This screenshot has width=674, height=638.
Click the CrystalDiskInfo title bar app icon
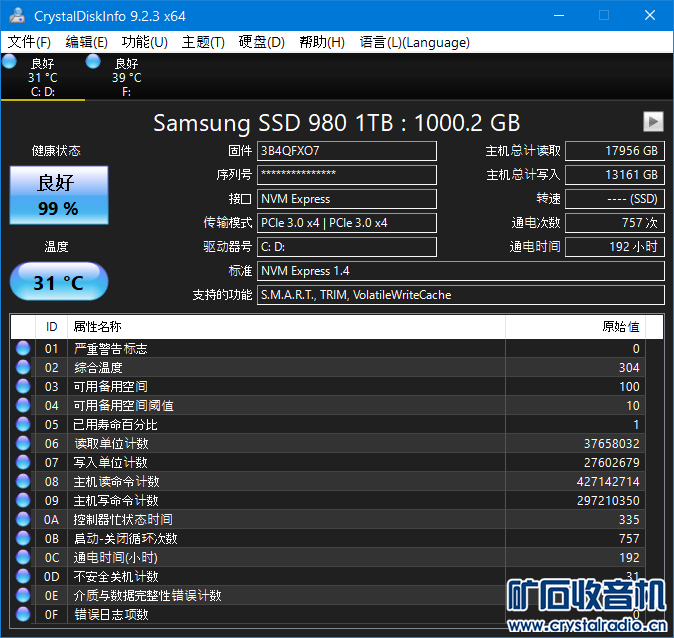[x=17, y=15]
